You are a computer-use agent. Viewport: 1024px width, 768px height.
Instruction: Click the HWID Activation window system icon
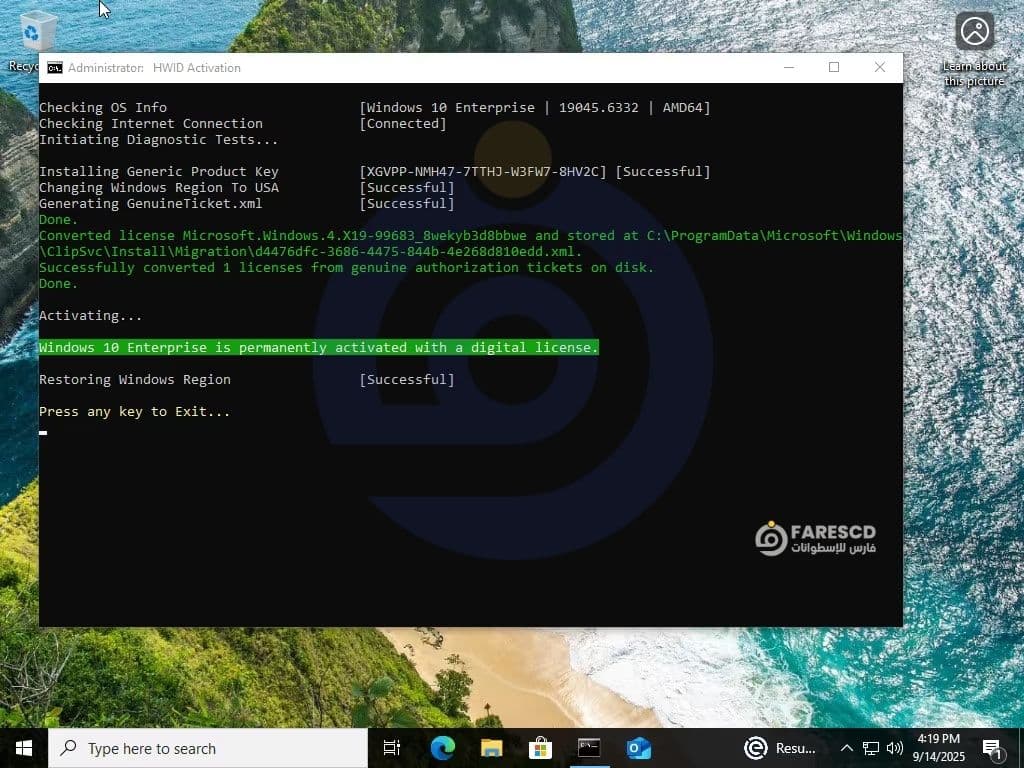pyautogui.click(x=55, y=68)
